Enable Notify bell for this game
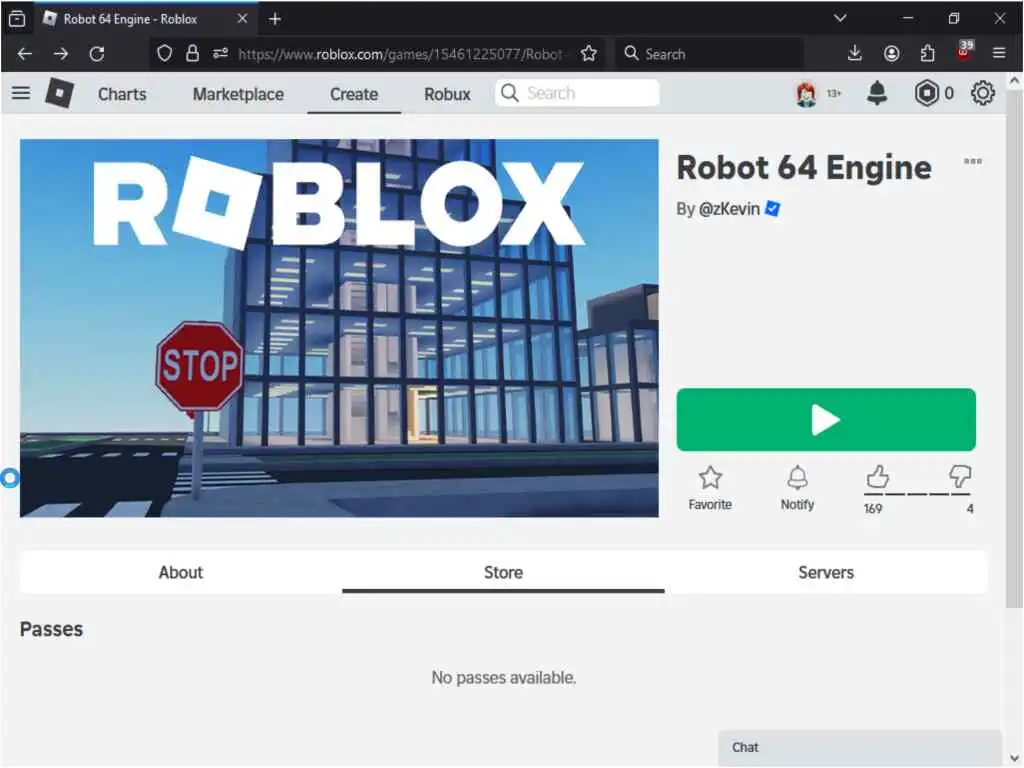This screenshot has width=1024, height=768. [797, 477]
